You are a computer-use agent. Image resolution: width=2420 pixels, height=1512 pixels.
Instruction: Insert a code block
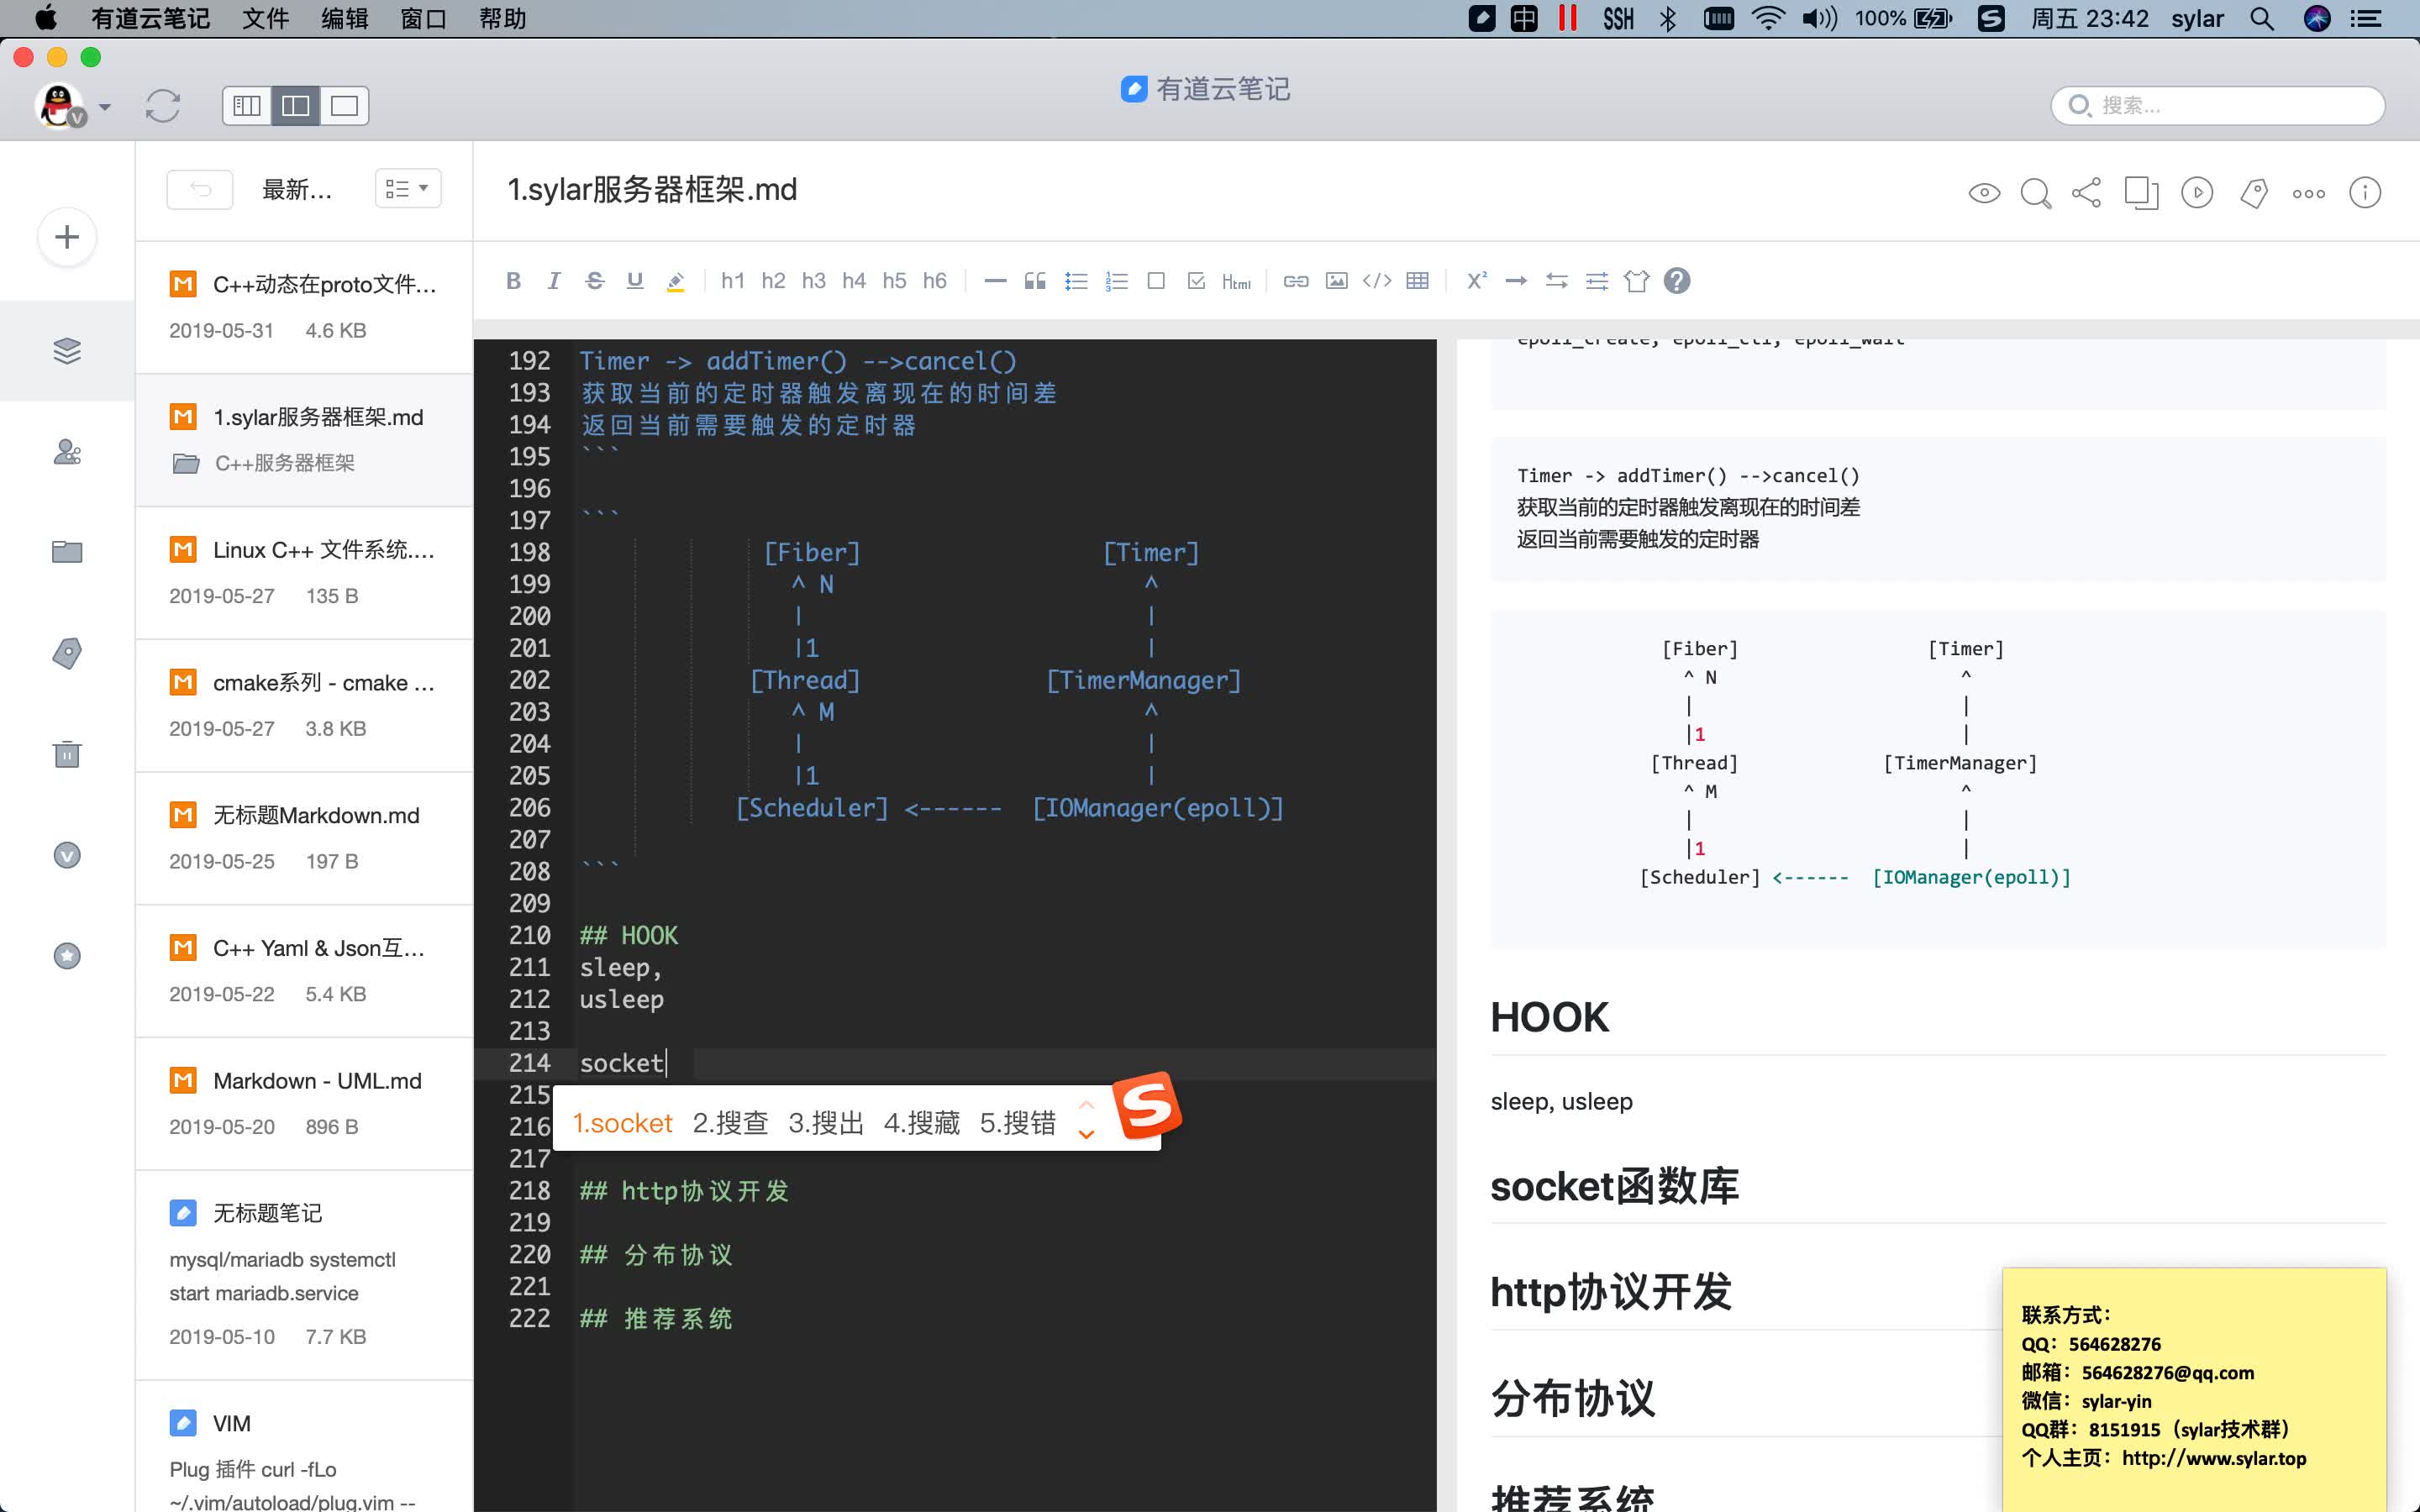click(1377, 281)
